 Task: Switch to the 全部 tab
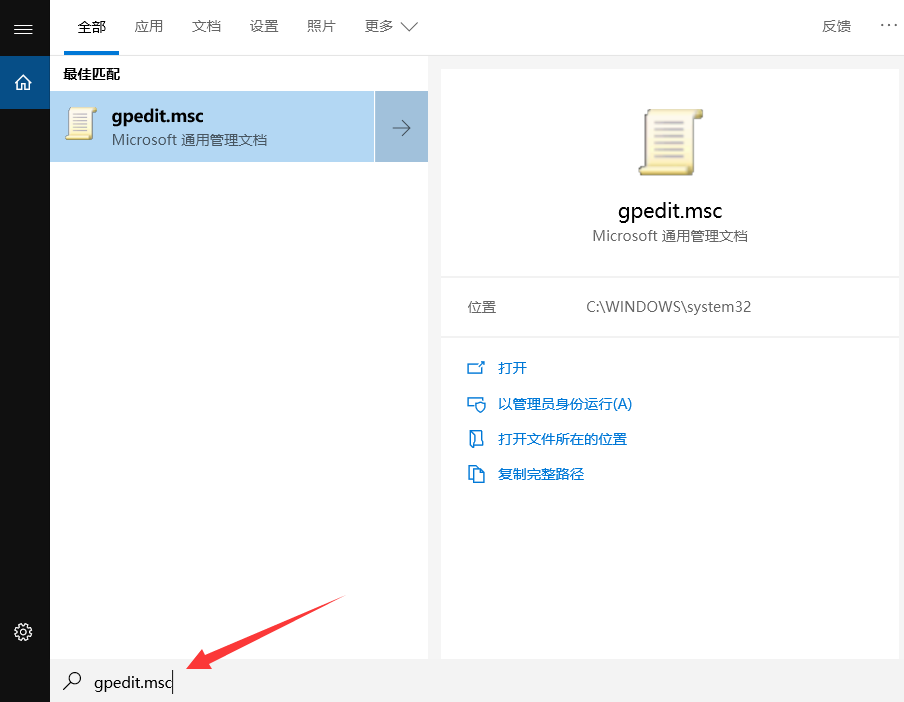tap(92, 27)
